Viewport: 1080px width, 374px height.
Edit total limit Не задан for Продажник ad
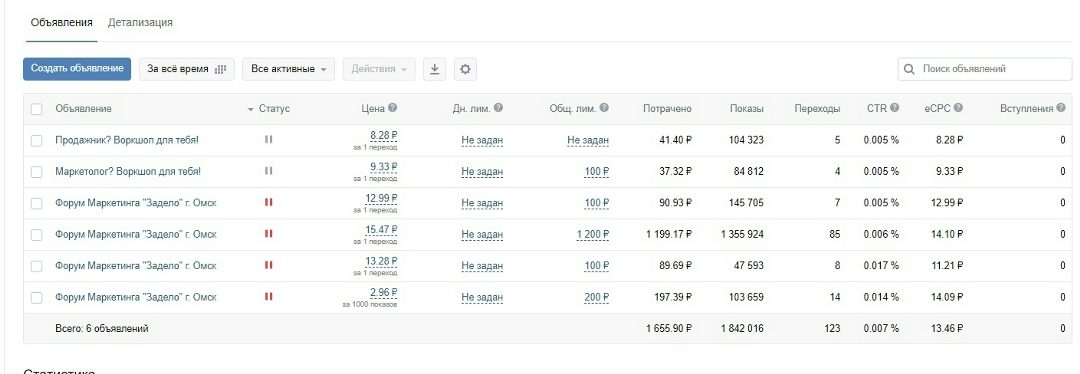(x=588, y=141)
